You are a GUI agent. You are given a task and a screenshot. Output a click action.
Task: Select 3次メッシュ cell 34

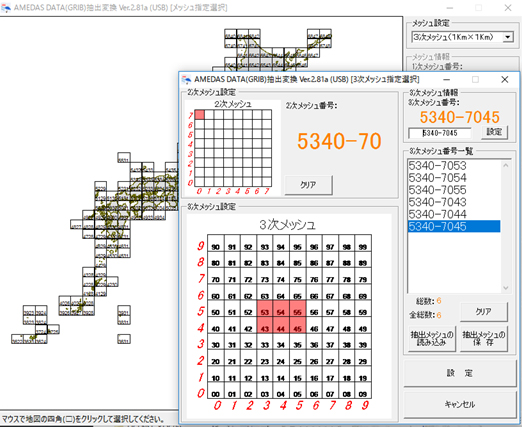(281, 341)
